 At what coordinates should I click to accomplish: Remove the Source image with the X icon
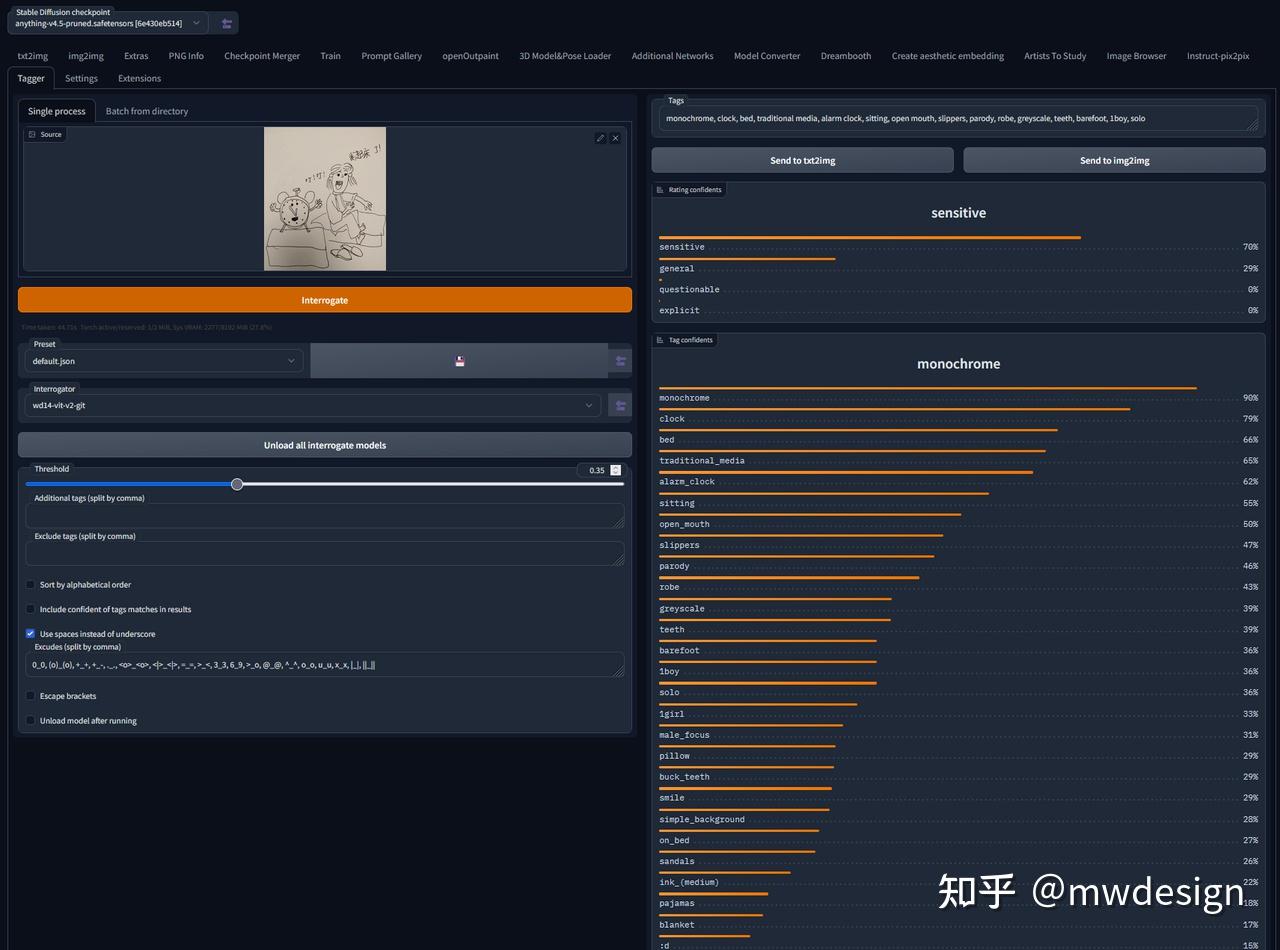tap(615, 138)
